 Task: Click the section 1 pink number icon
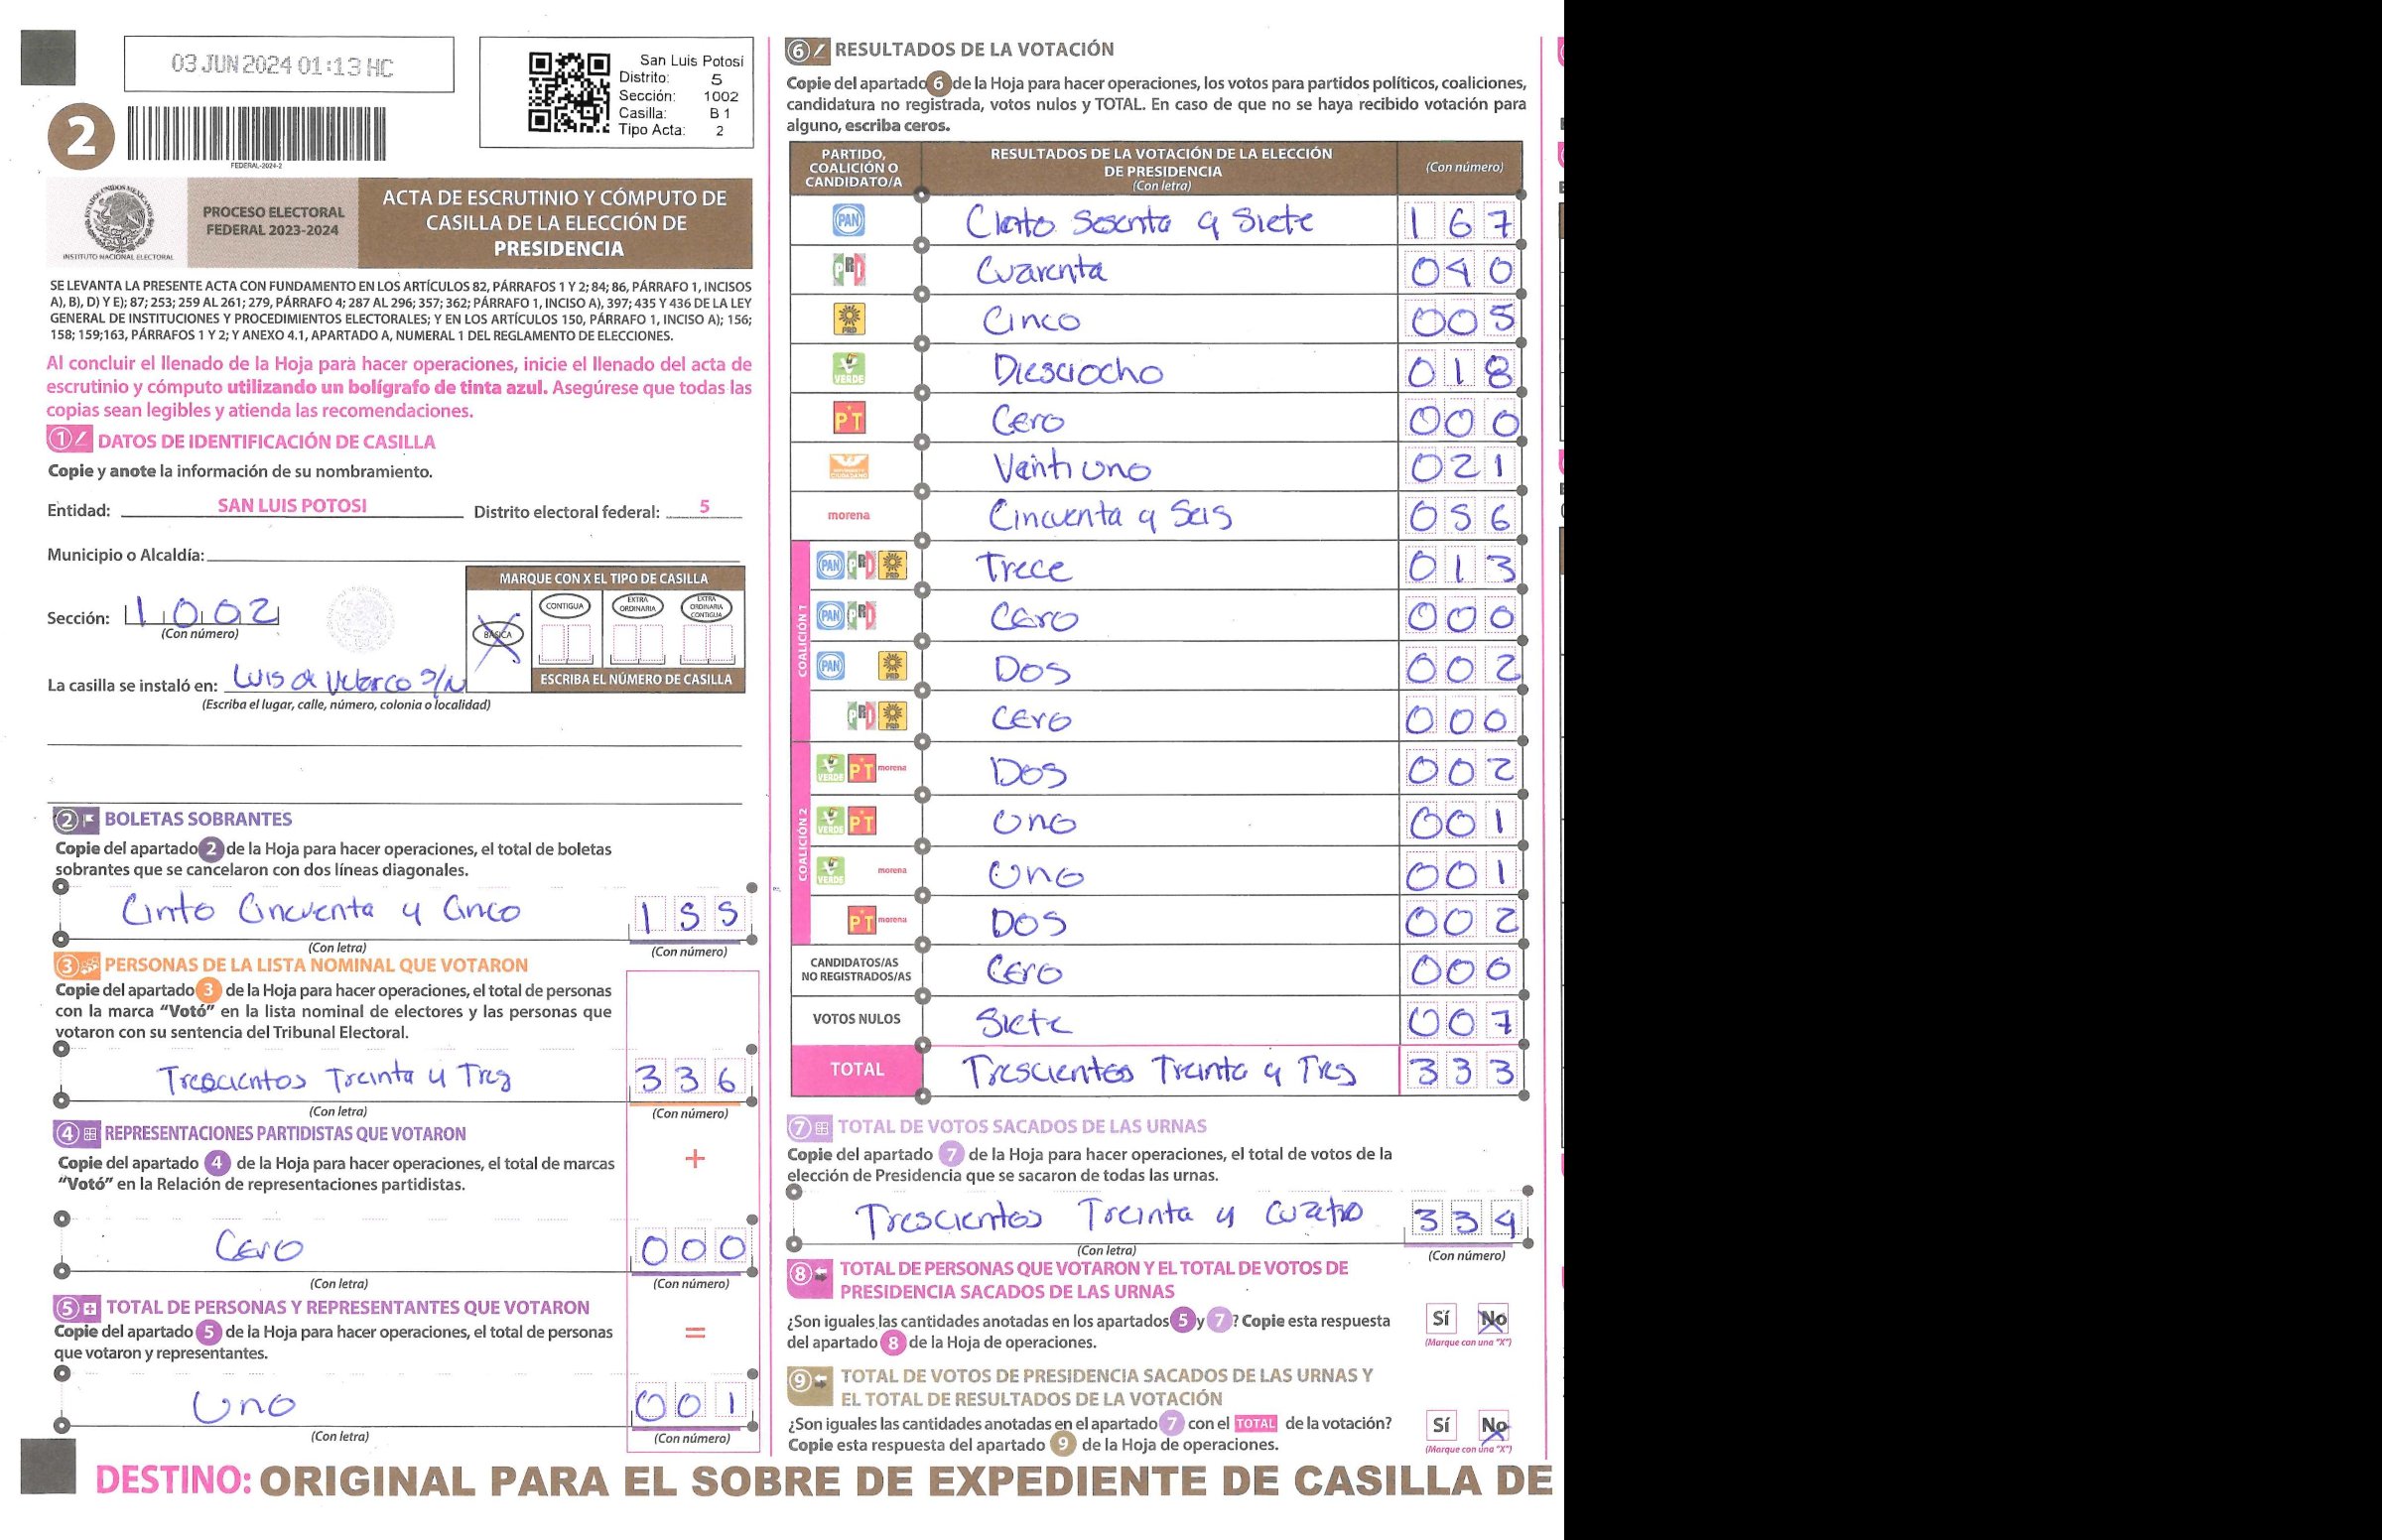click(69, 440)
